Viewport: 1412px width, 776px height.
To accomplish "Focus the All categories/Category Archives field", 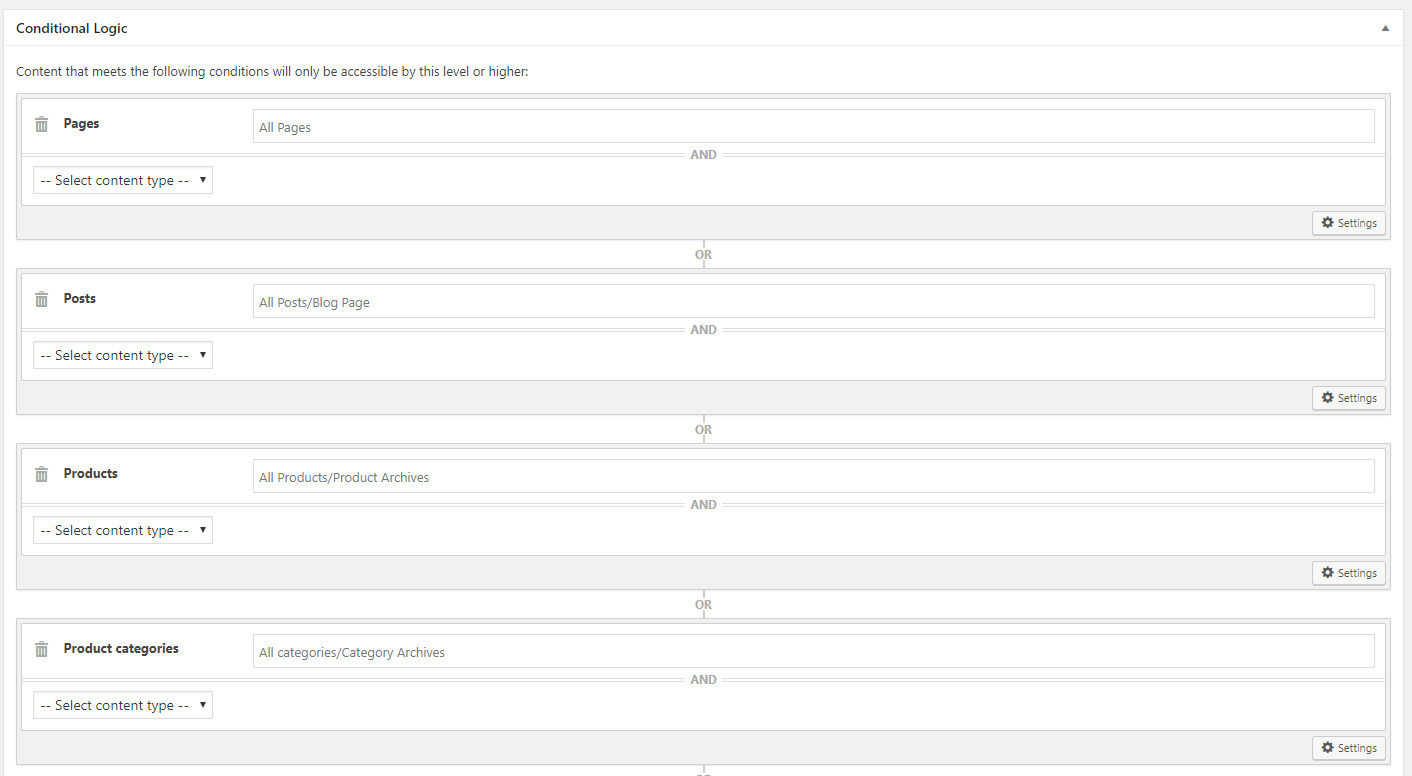I will [x=813, y=651].
